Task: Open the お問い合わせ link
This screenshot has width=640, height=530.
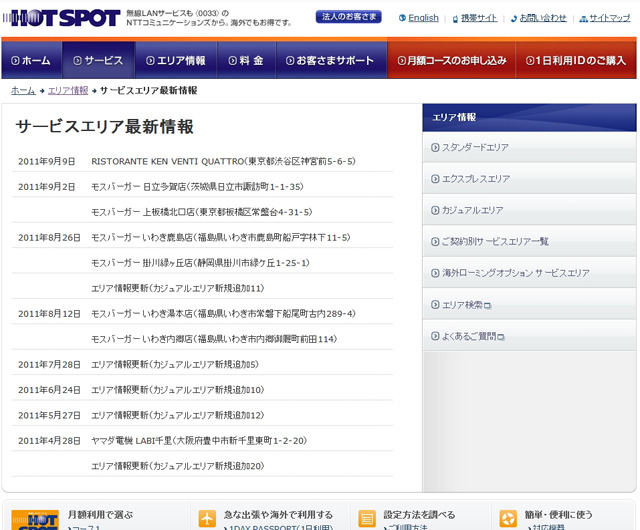Action: click(x=543, y=18)
